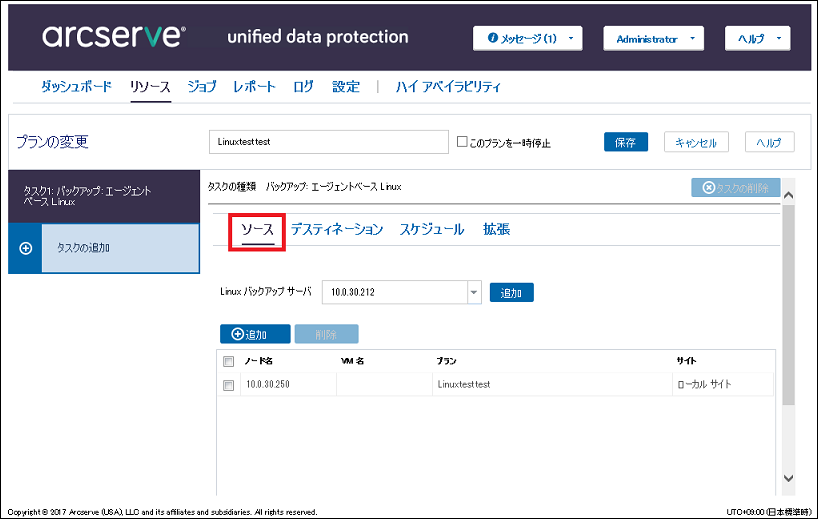Click the 保存 button
The width and height of the screenshot is (818, 519).
click(625, 142)
